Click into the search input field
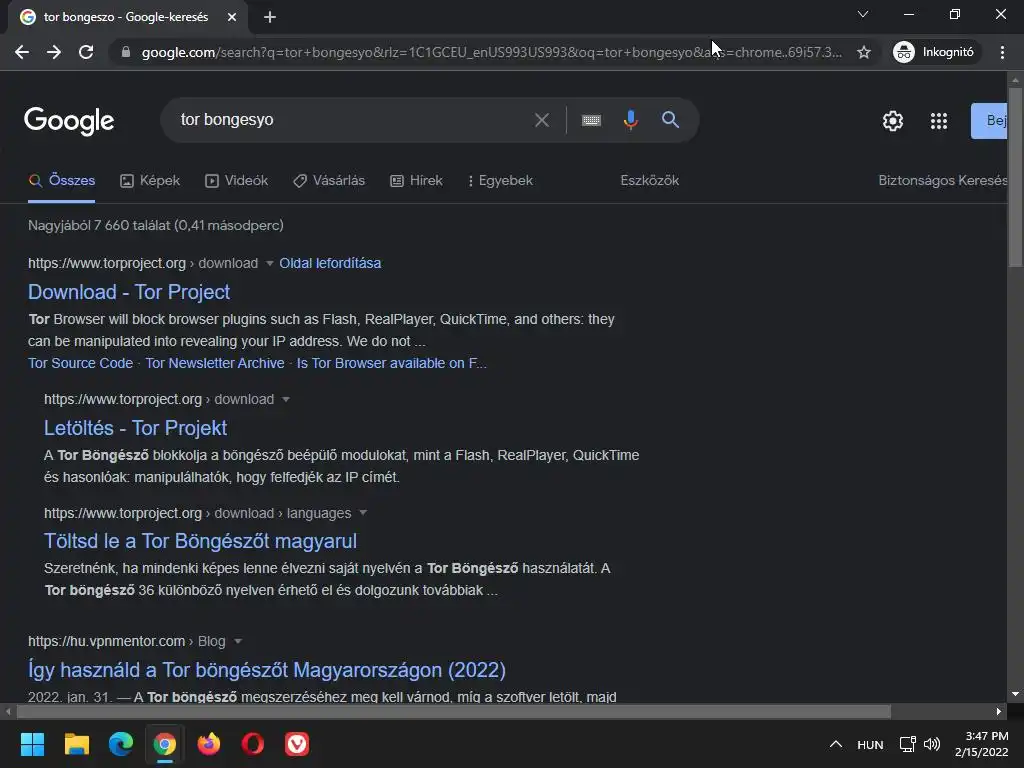Screen dimensions: 1024x768 pos(353,120)
